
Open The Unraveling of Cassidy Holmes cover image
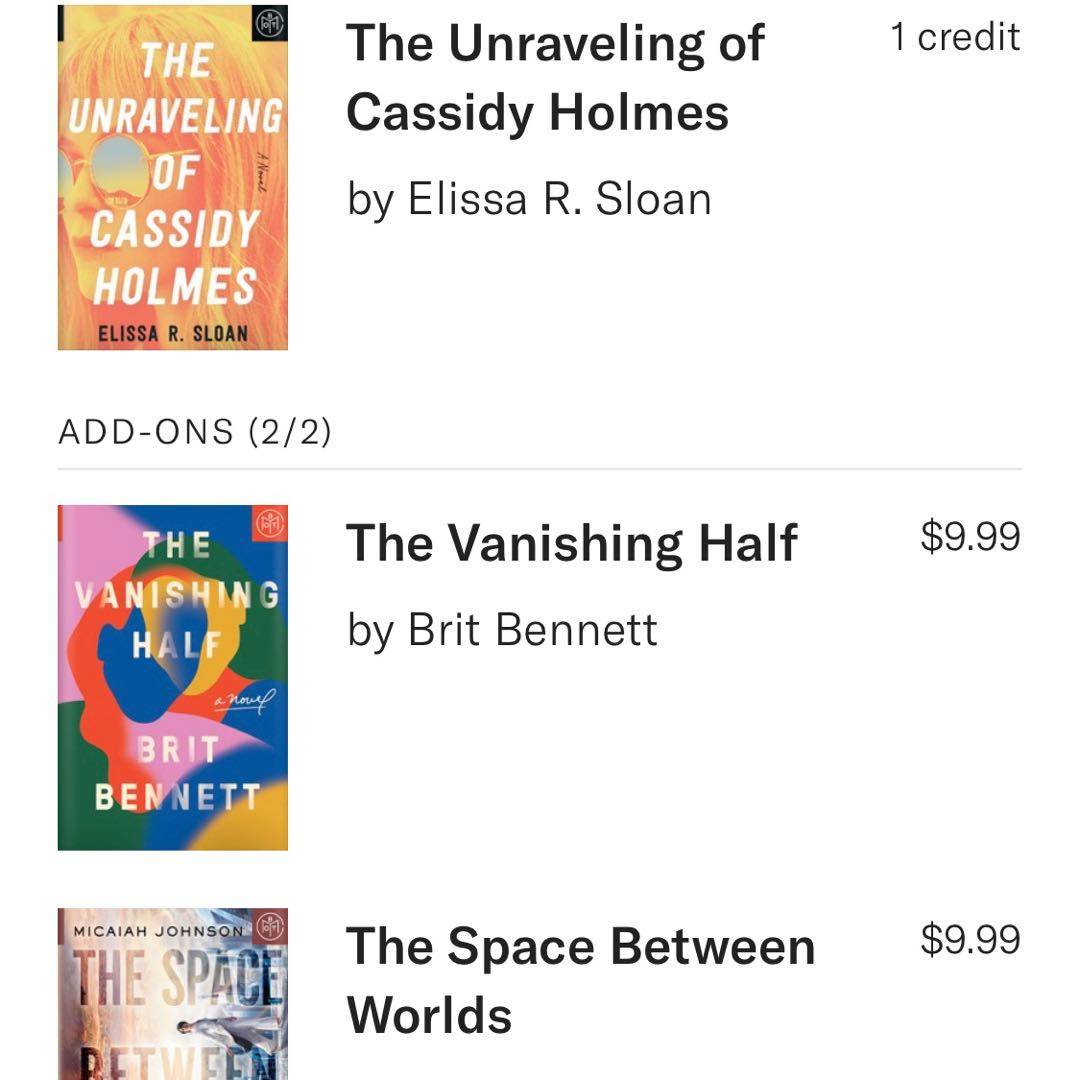click(x=173, y=178)
